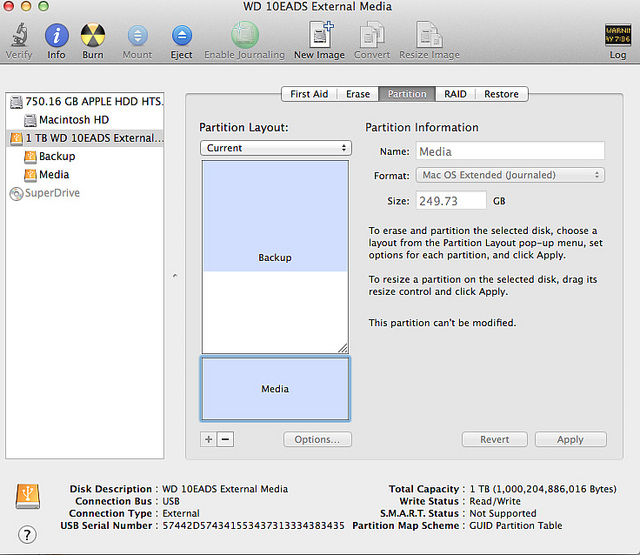This screenshot has width=640, height=555.
Task: Click the Write Status Read/Write value
Action: coord(495,501)
